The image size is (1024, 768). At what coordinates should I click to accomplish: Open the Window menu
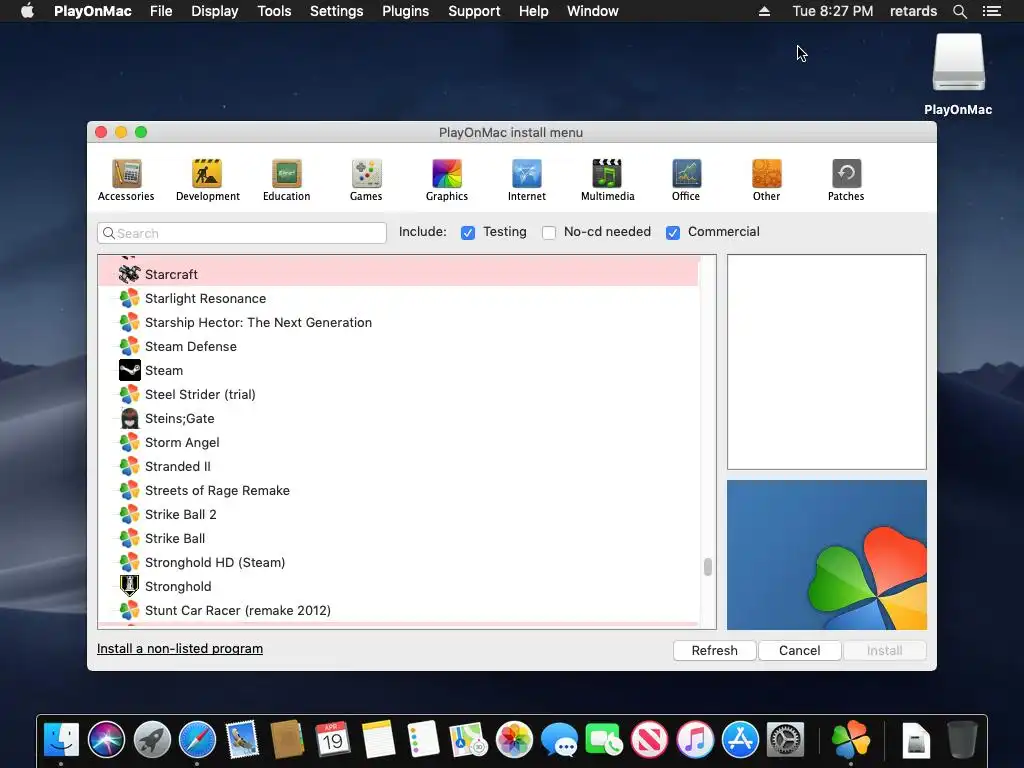click(592, 11)
